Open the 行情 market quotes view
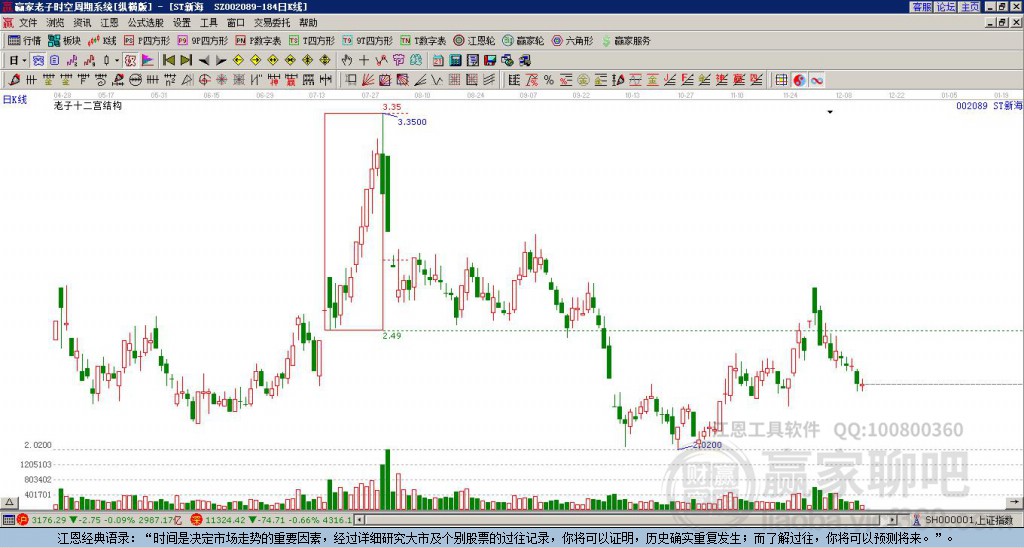Viewport: 1024px width, 548px height. tap(24, 40)
